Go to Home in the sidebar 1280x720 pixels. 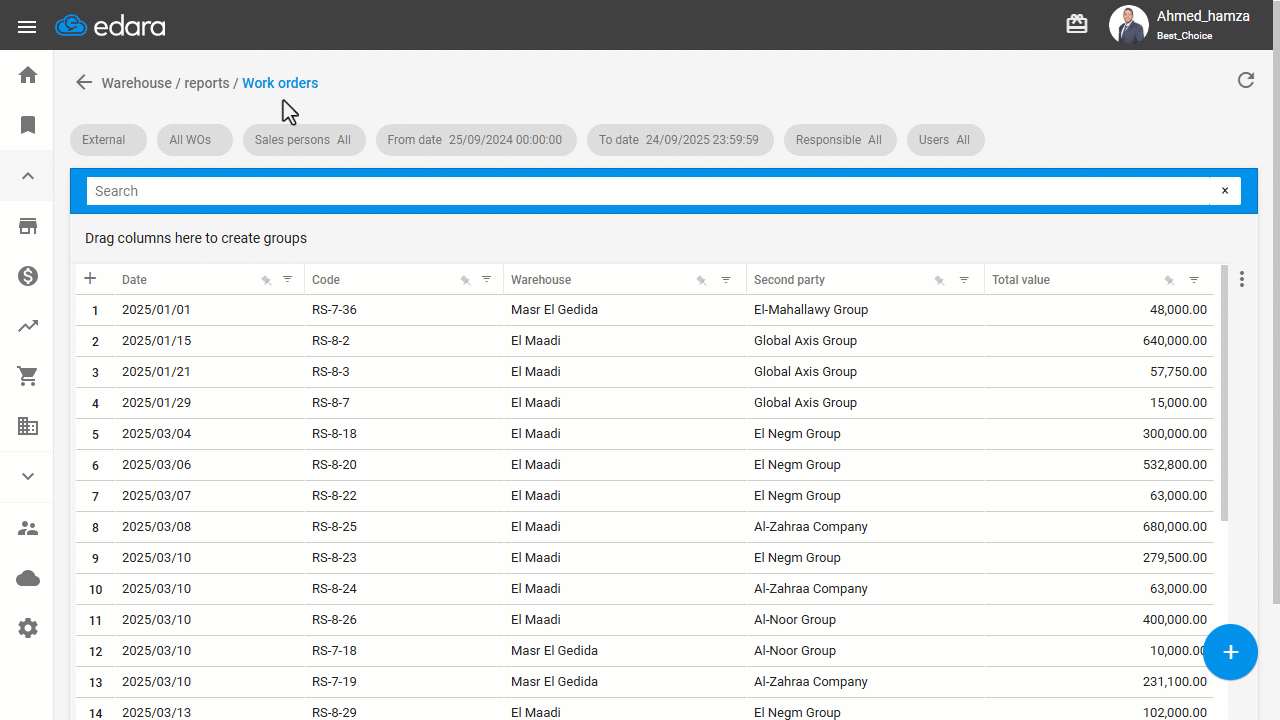(28, 75)
